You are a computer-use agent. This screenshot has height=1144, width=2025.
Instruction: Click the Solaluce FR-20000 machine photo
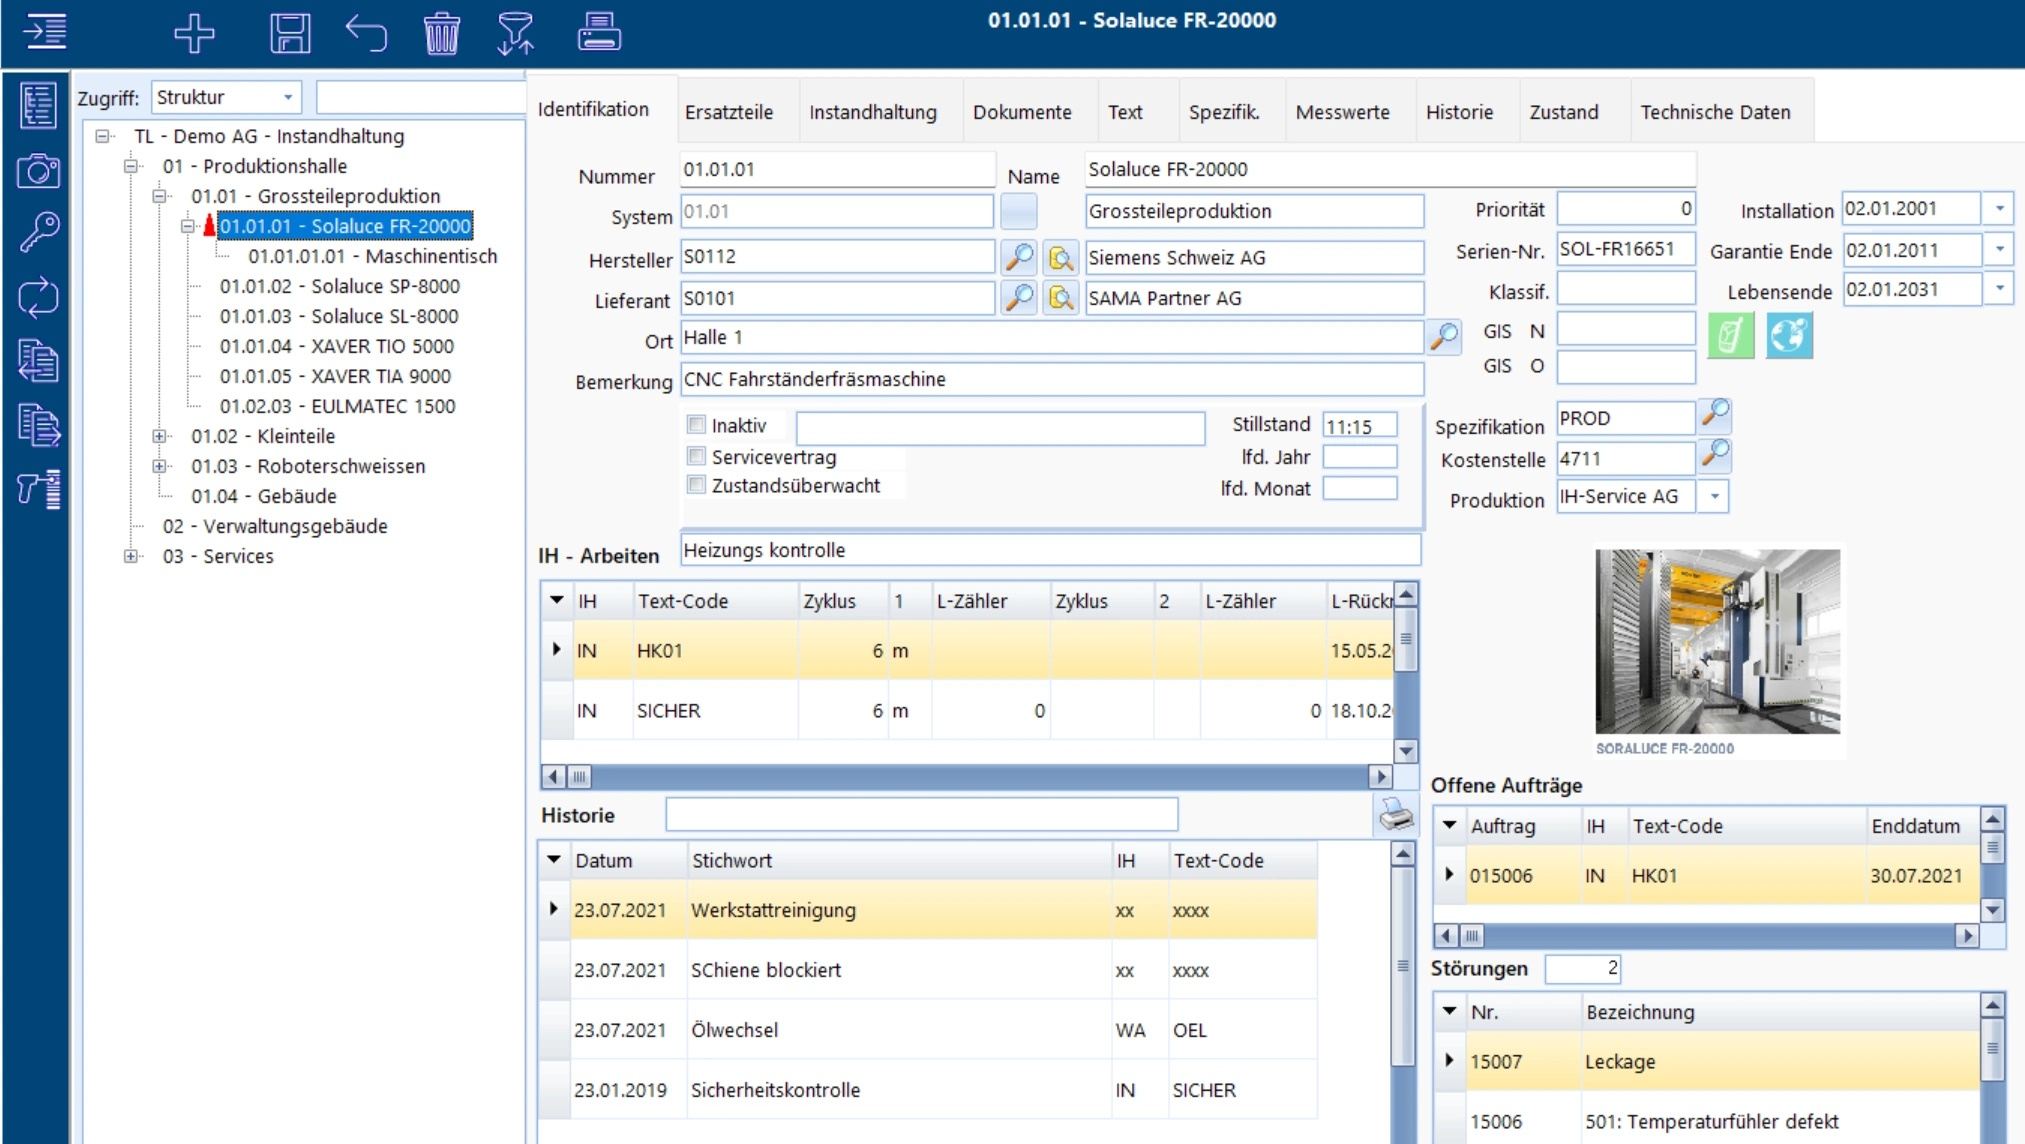pyautogui.click(x=1717, y=641)
